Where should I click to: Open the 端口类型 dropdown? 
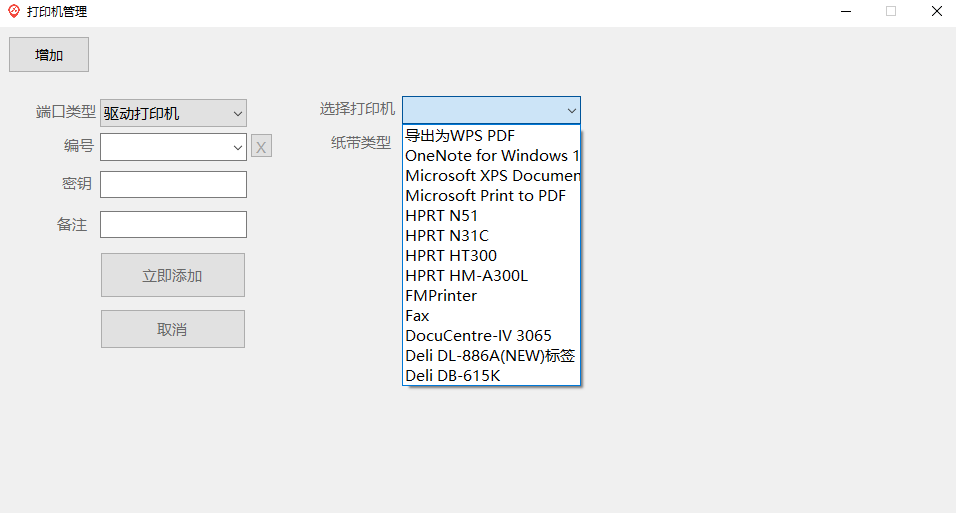[x=173, y=113]
